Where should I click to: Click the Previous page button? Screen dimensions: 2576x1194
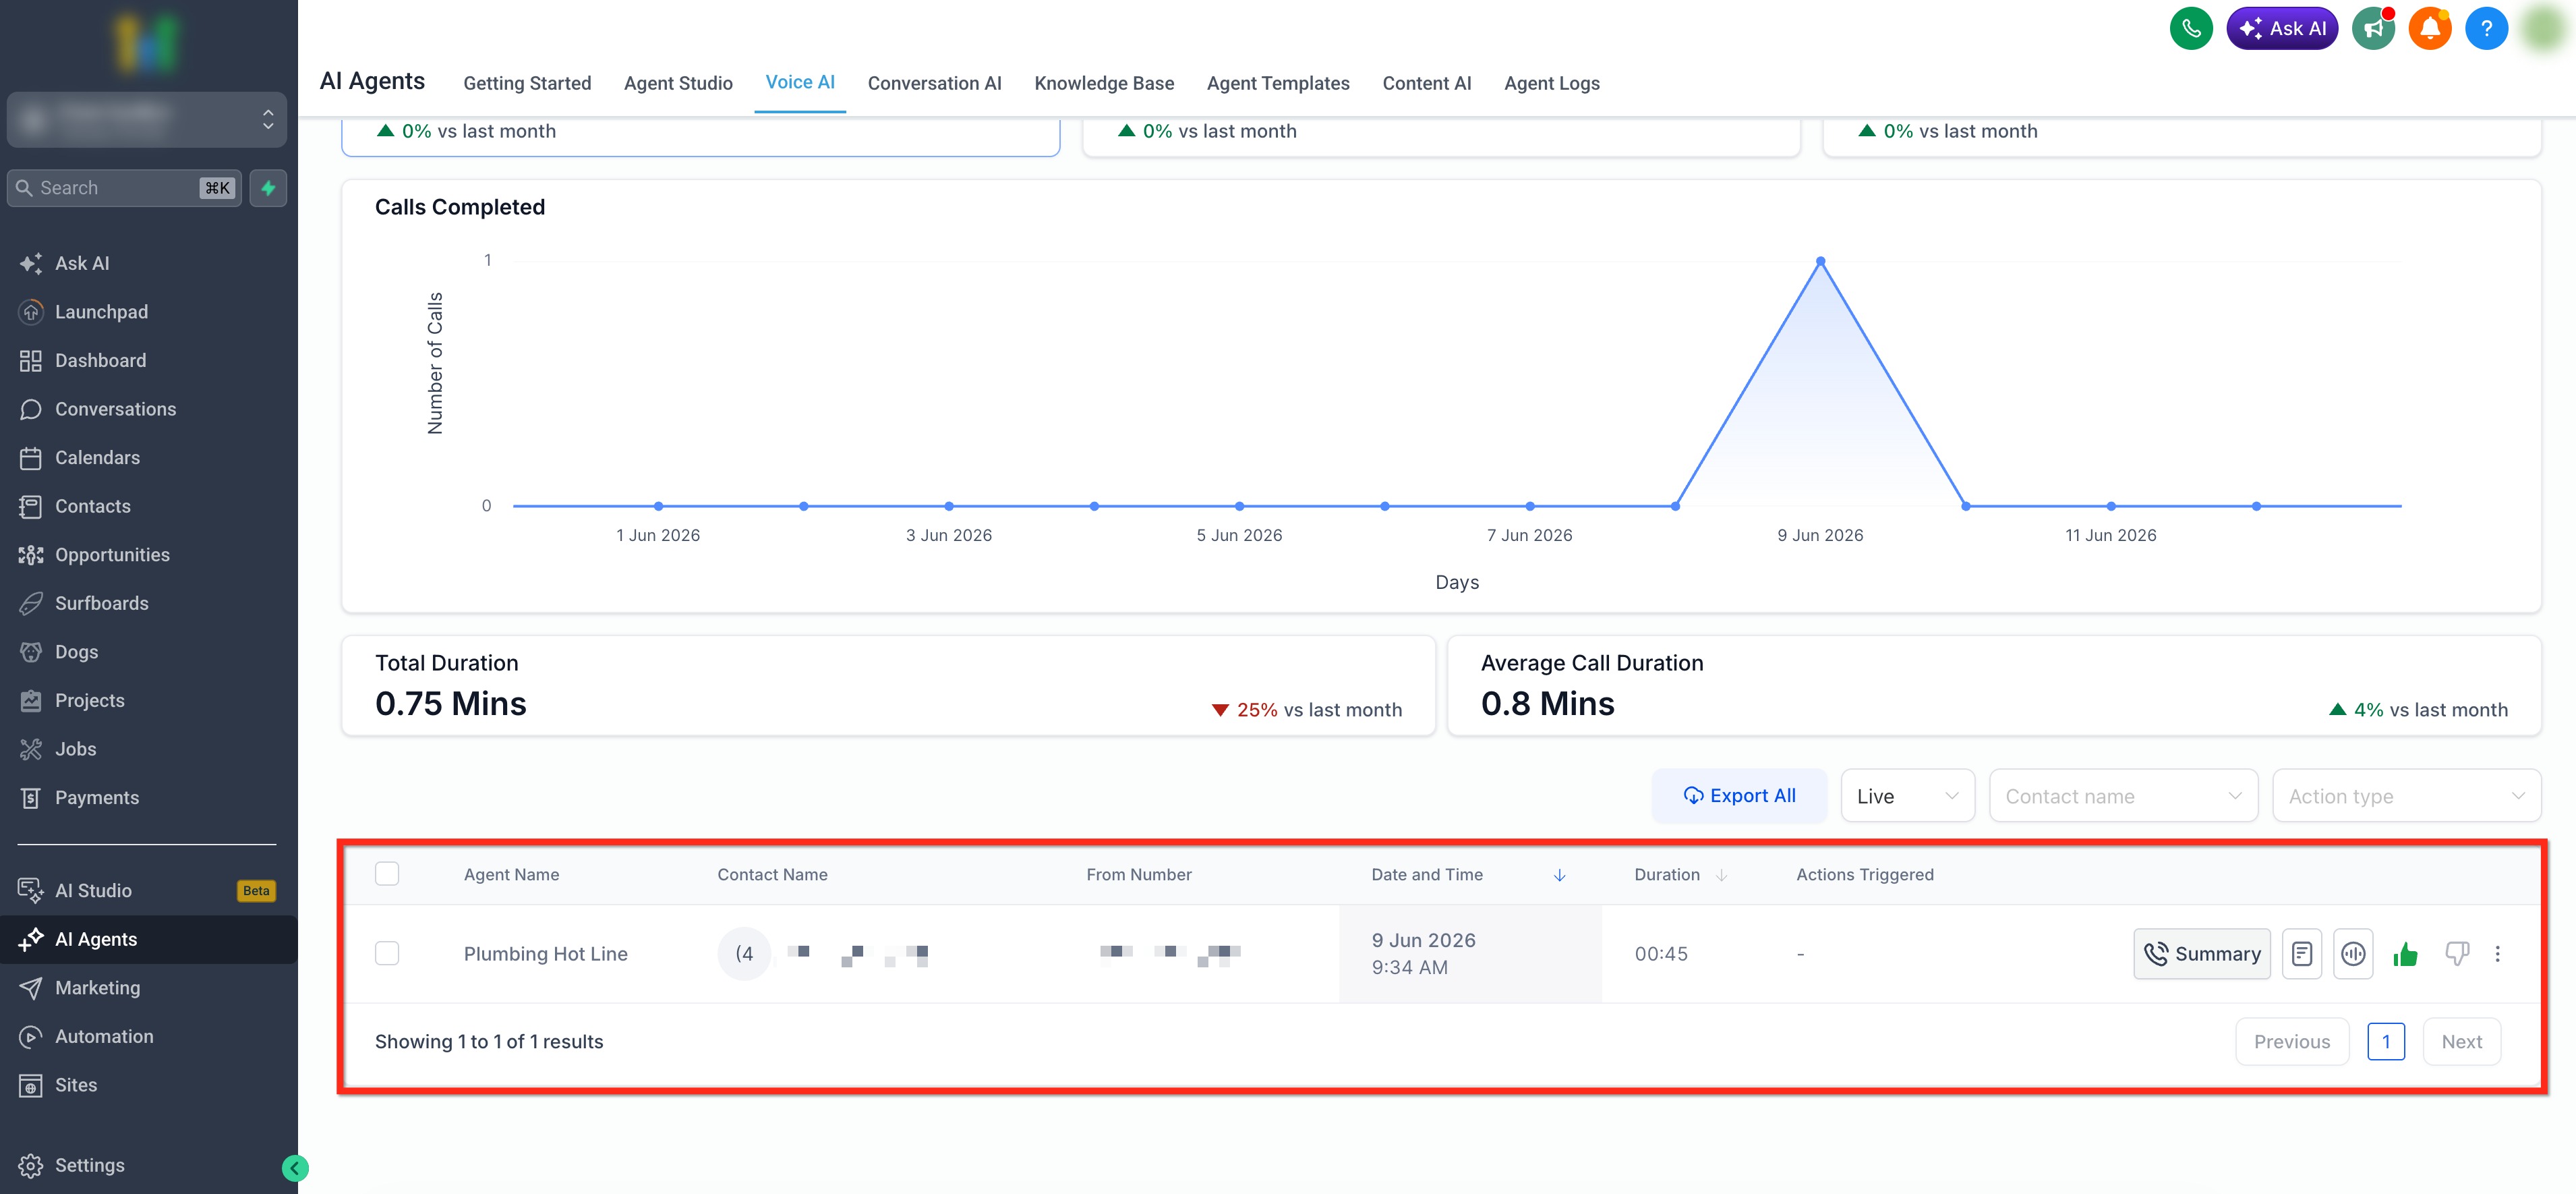pyautogui.click(x=2291, y=1042)
